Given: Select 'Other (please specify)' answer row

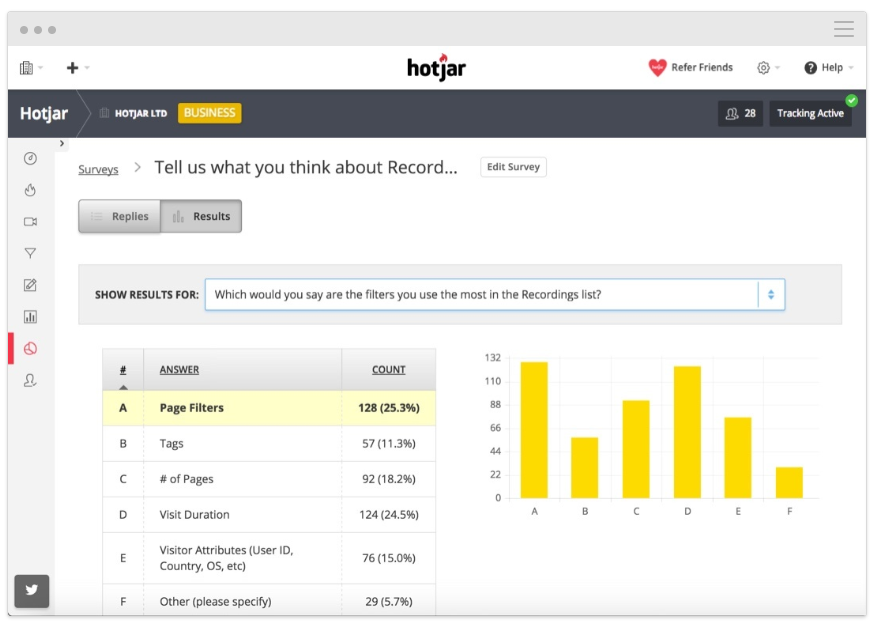Looking at the screenshot, I should (269, 601).
